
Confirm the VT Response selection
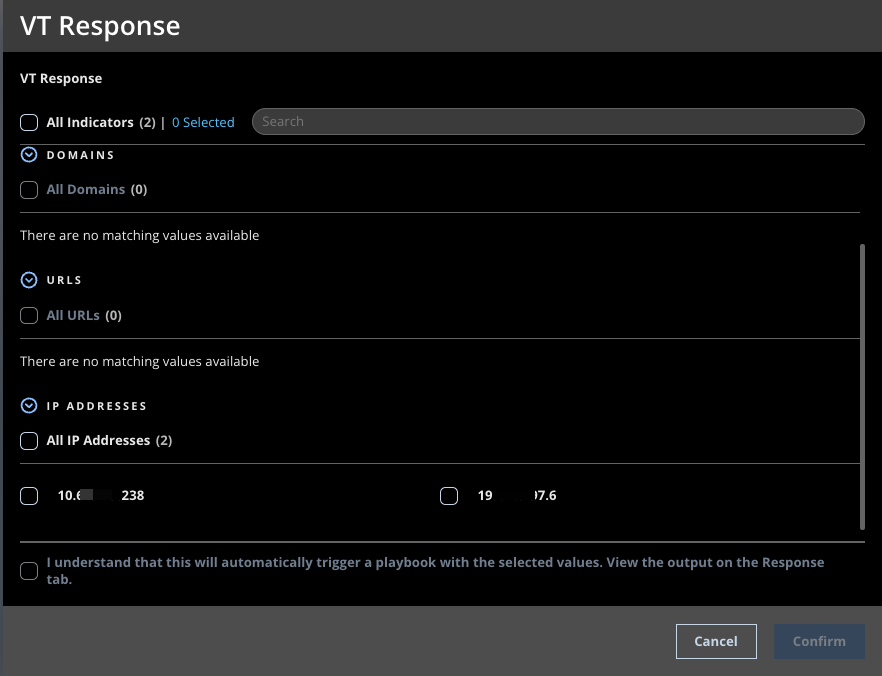pyautogui.click(x=819, y=641)
